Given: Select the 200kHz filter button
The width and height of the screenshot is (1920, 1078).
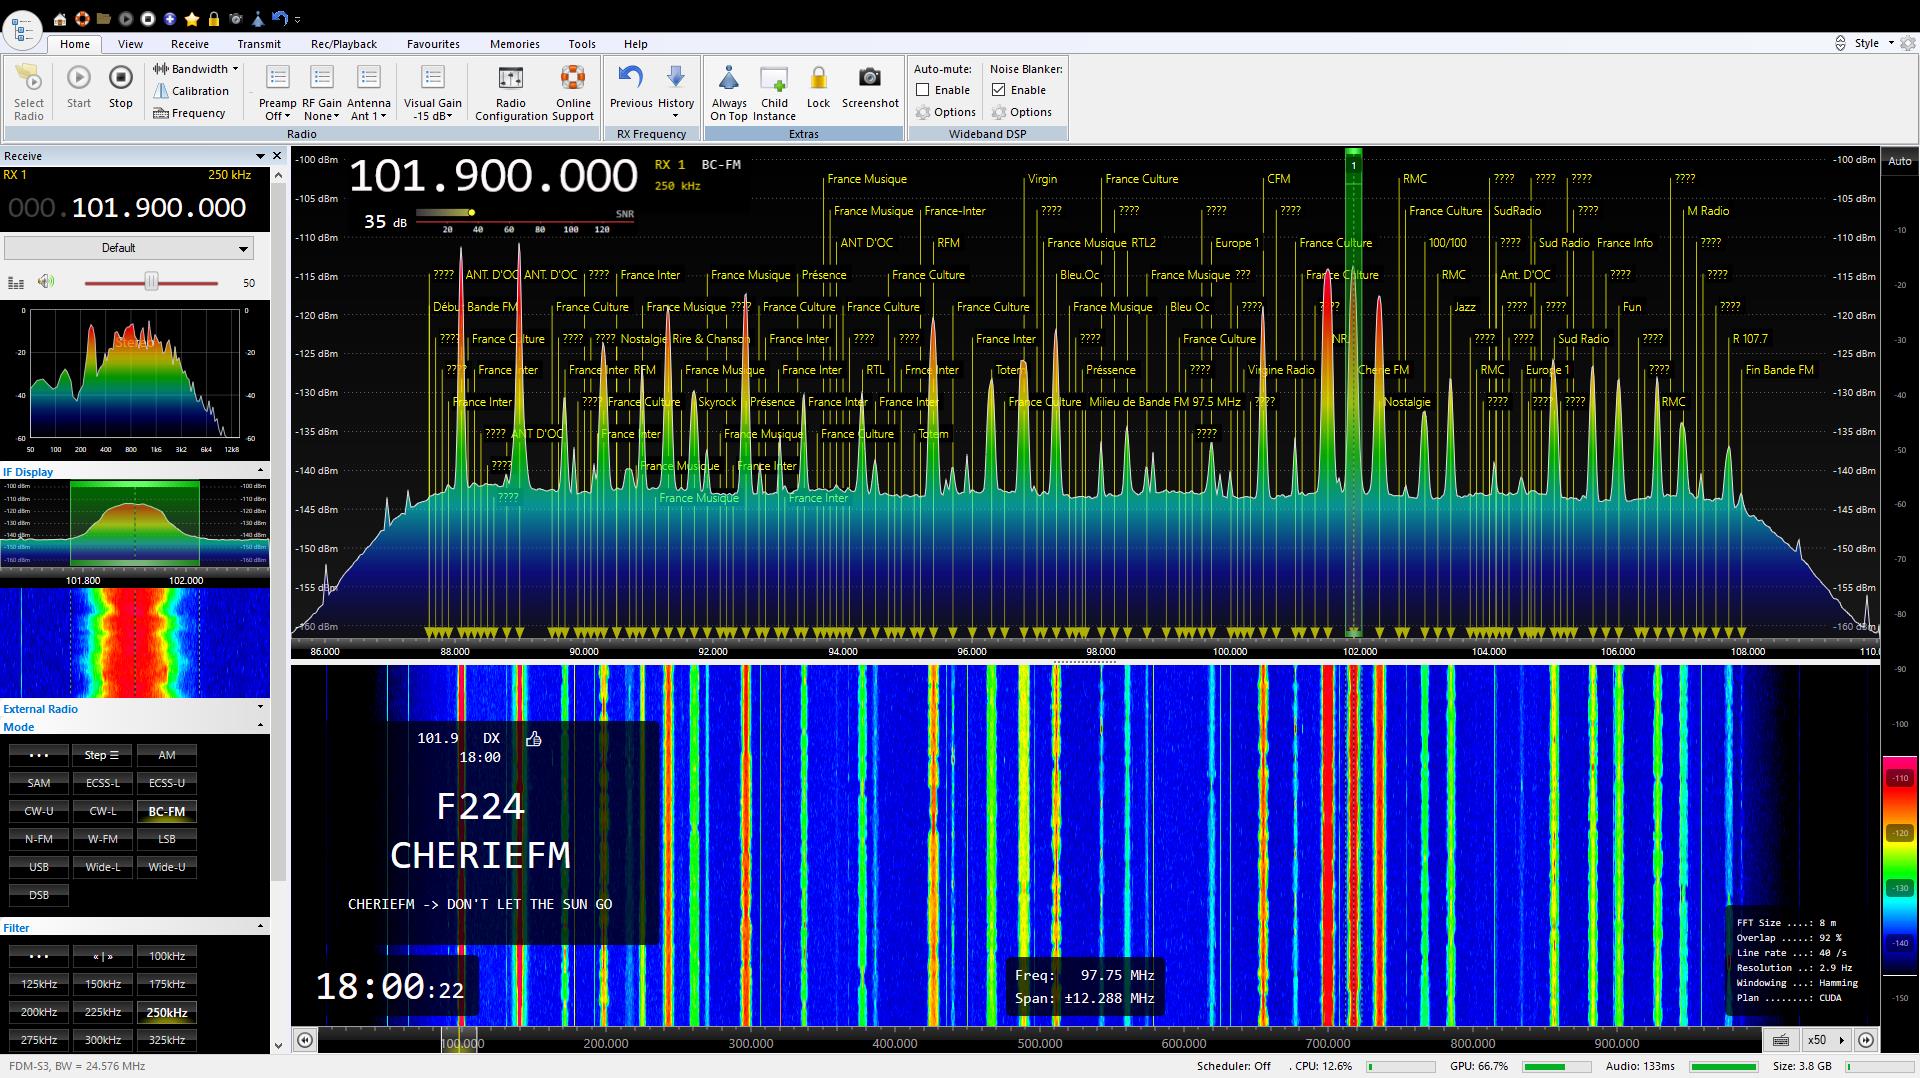Looking at the screenshot, I should 39,1012.
